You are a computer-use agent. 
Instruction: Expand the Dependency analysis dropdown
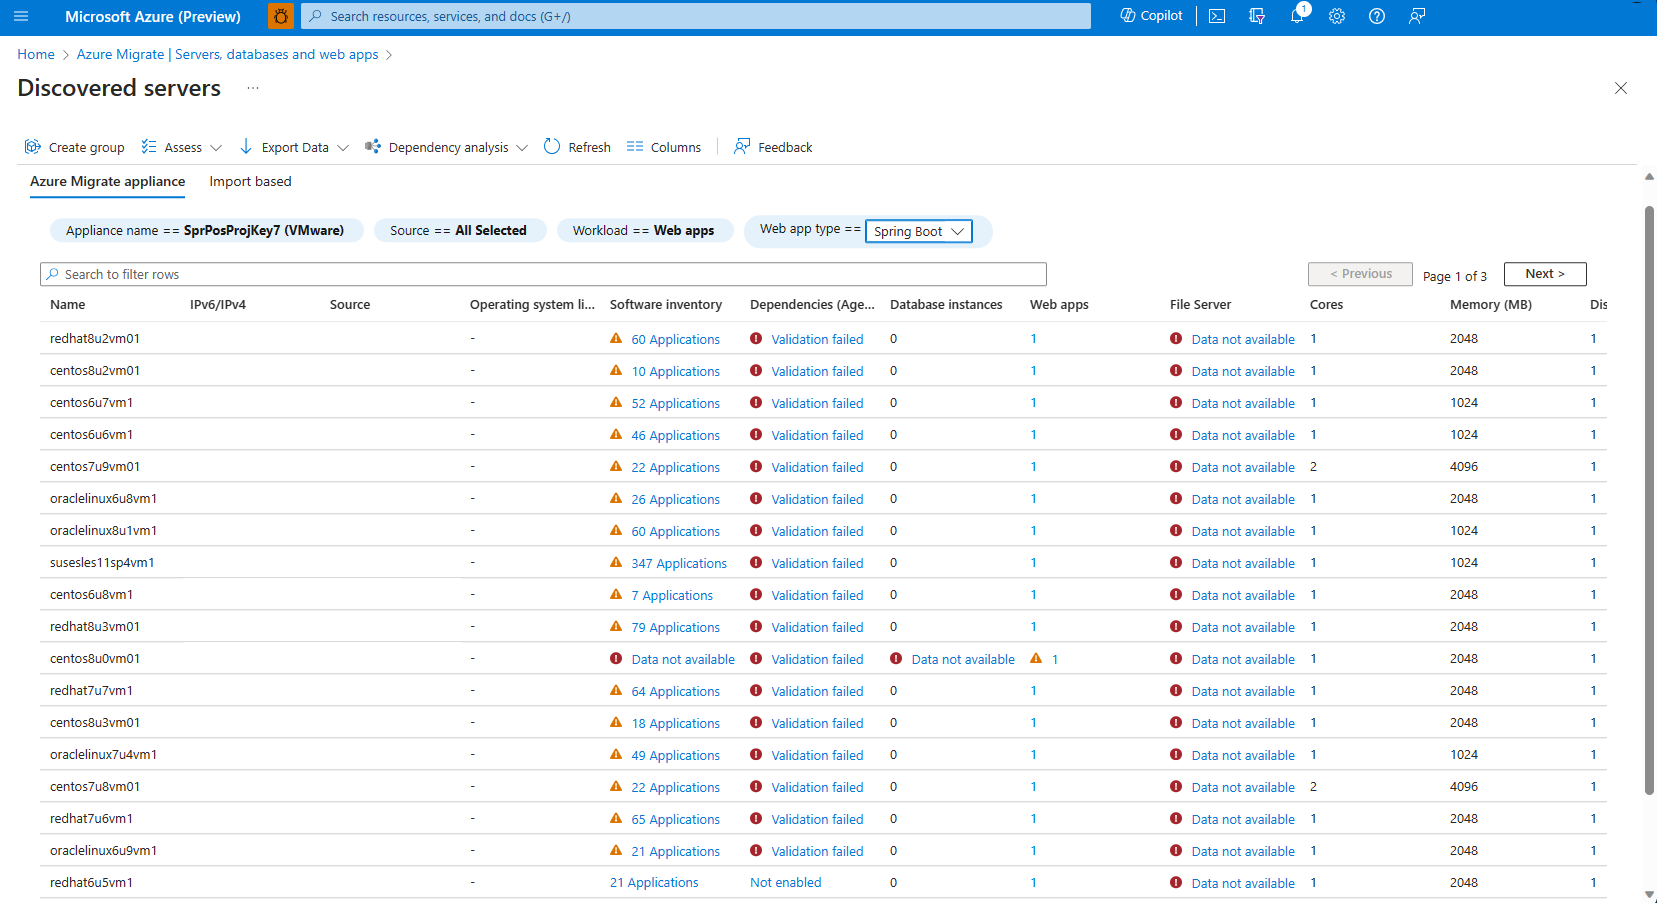(522, 147)
